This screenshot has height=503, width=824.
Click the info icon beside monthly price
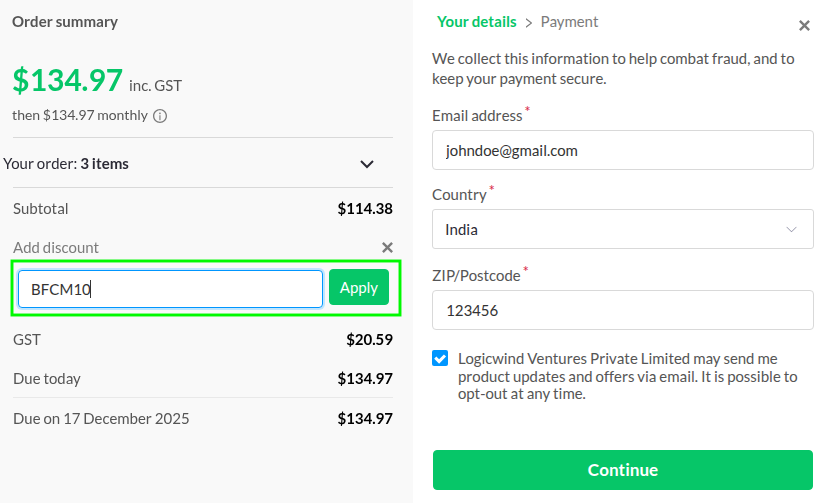tap(160, 116)
